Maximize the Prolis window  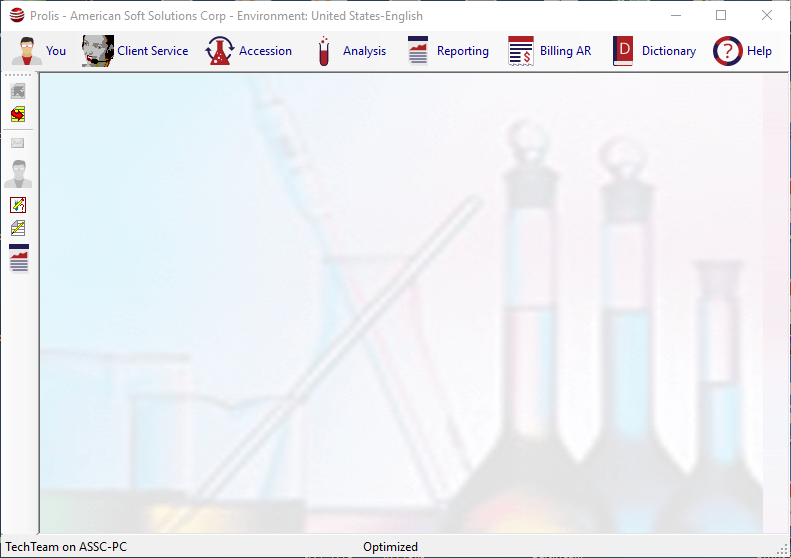pyautogui.click(x=721, y=16)
